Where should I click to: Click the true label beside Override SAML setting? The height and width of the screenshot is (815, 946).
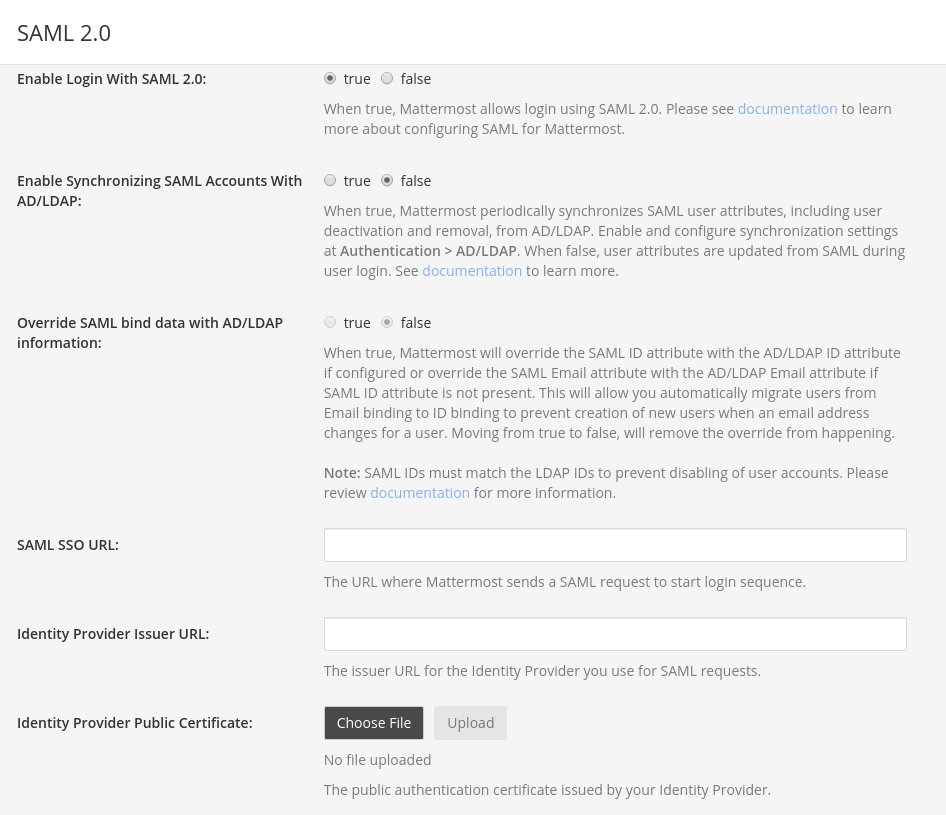(x=356, y=322)
